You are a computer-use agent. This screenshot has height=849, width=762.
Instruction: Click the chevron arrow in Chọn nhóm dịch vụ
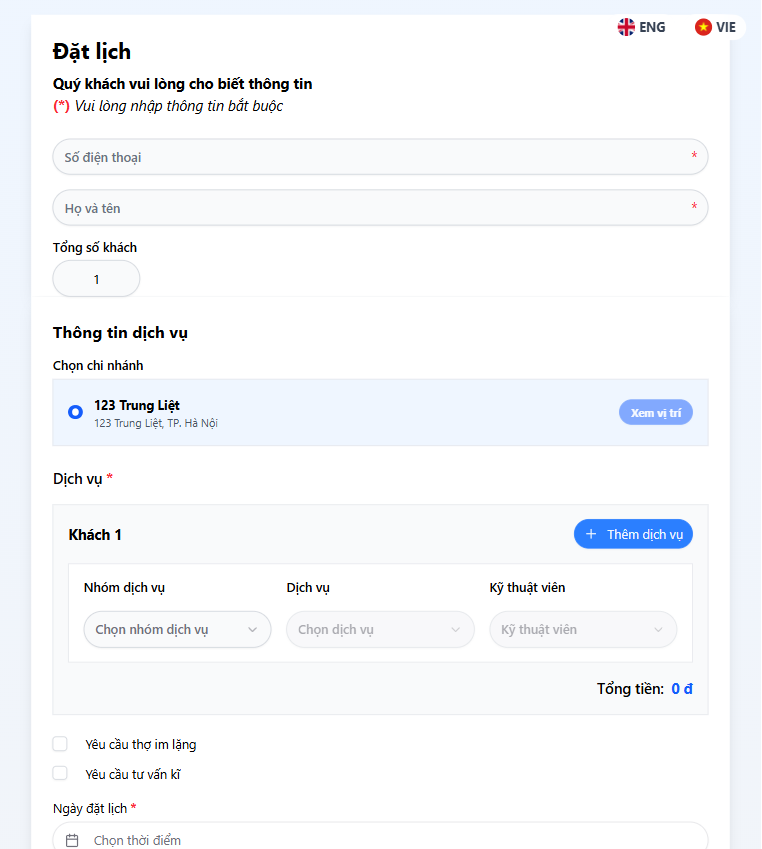click(252, 630)
